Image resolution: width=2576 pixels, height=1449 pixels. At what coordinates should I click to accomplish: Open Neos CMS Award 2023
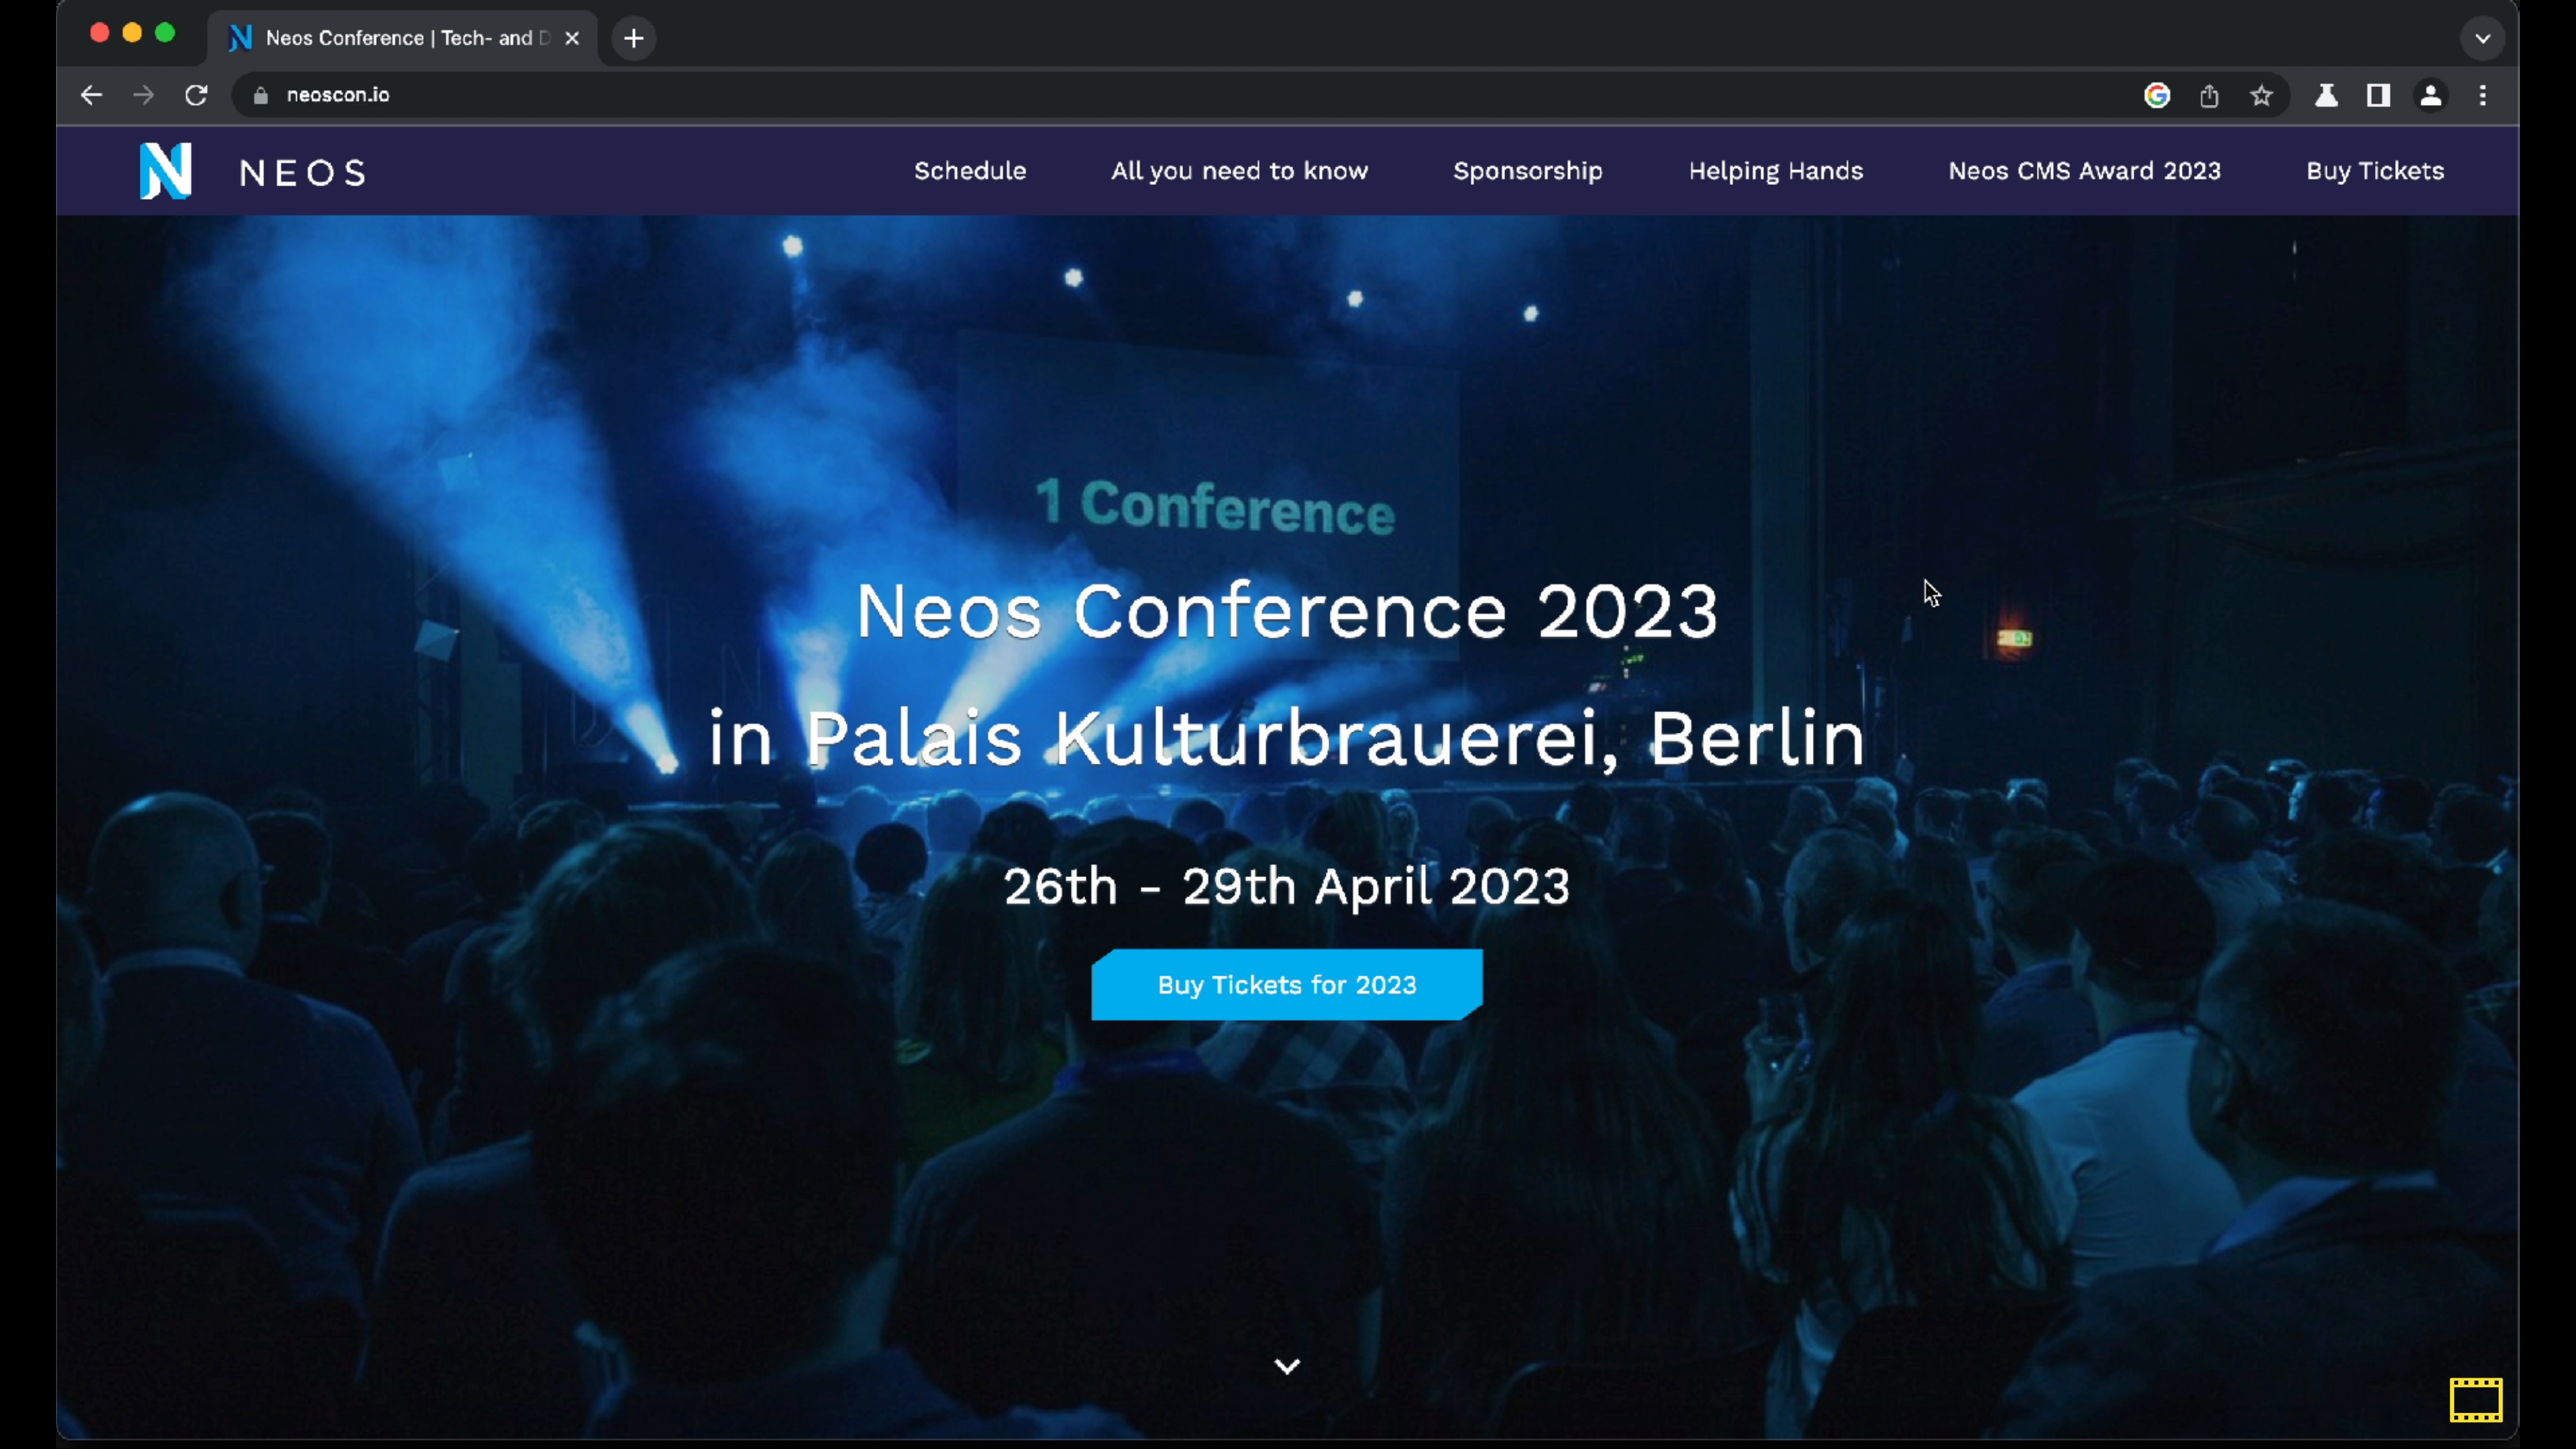click(x=2085, y=171)
